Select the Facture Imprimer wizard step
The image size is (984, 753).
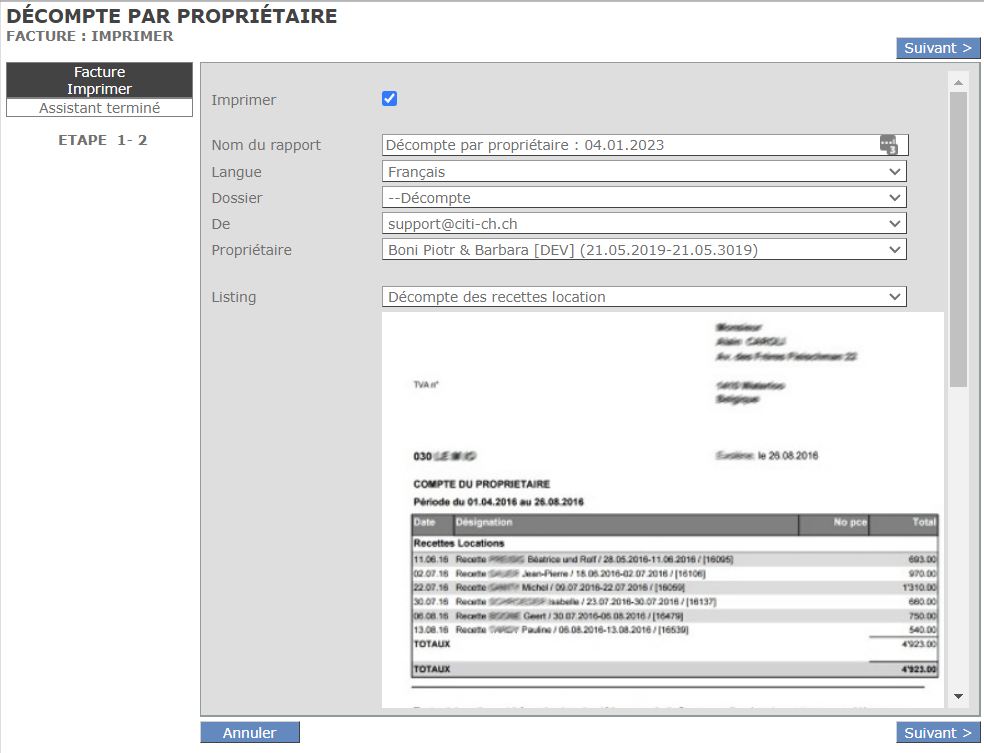click(99, 80)
